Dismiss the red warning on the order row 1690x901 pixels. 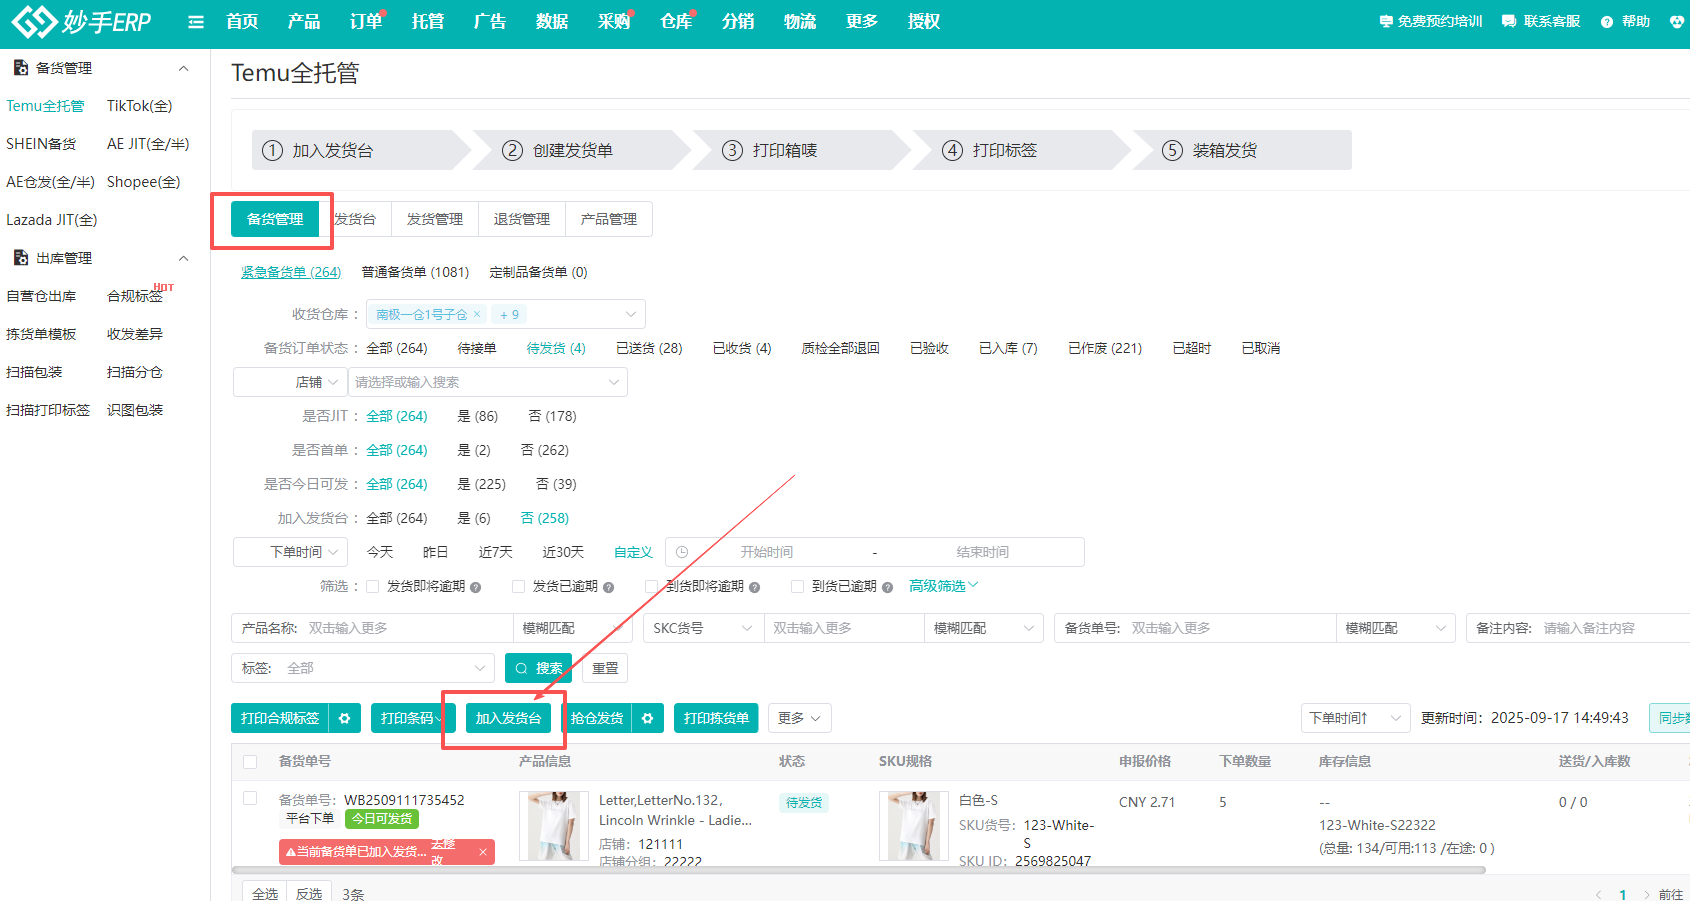(x=482, y=852)
